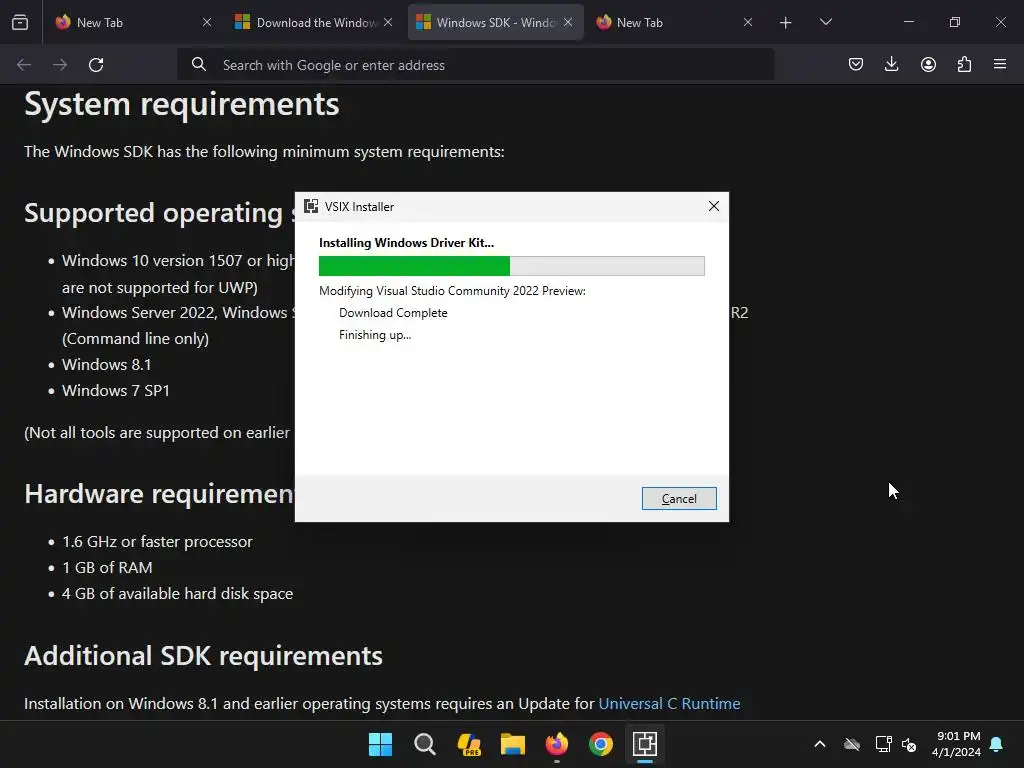1024x768 pixels.
Task: Open notifications bell icon
Action: (997, 744)
